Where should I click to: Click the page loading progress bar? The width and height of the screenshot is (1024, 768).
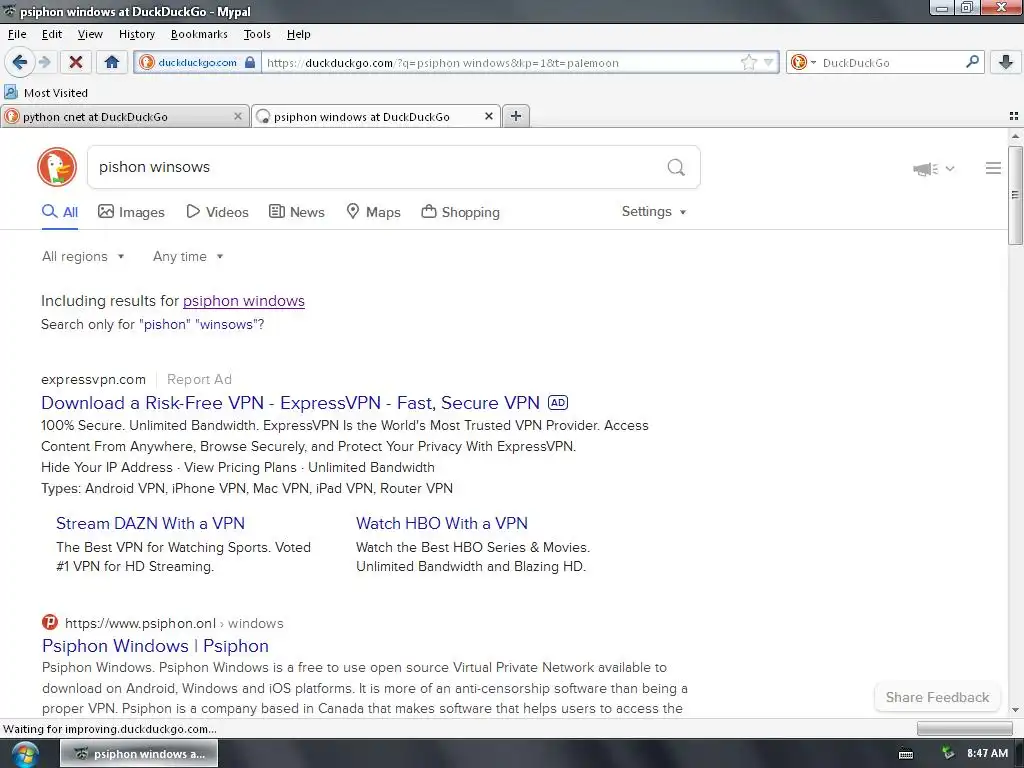(965, 728)
